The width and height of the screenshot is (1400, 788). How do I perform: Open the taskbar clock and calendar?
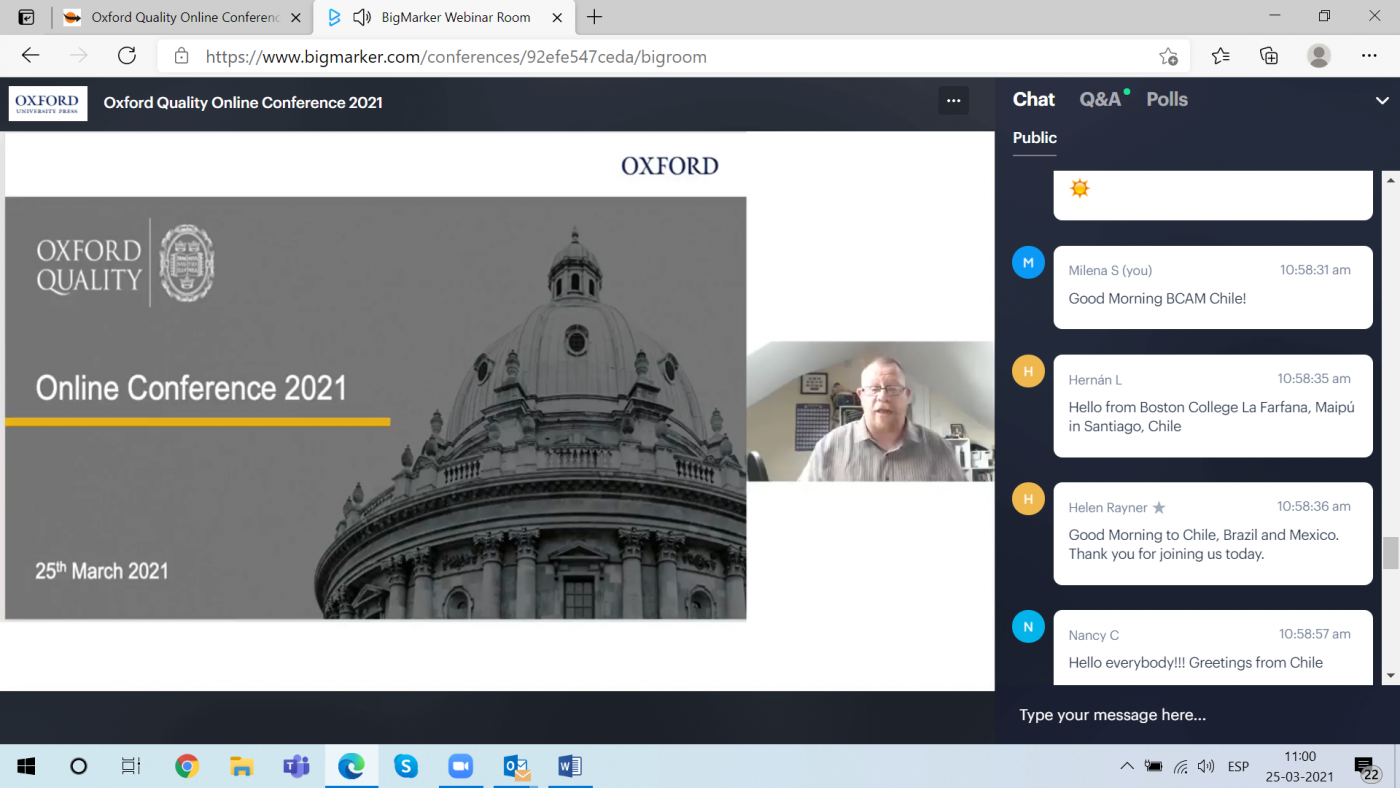[x=1300, y=766]
